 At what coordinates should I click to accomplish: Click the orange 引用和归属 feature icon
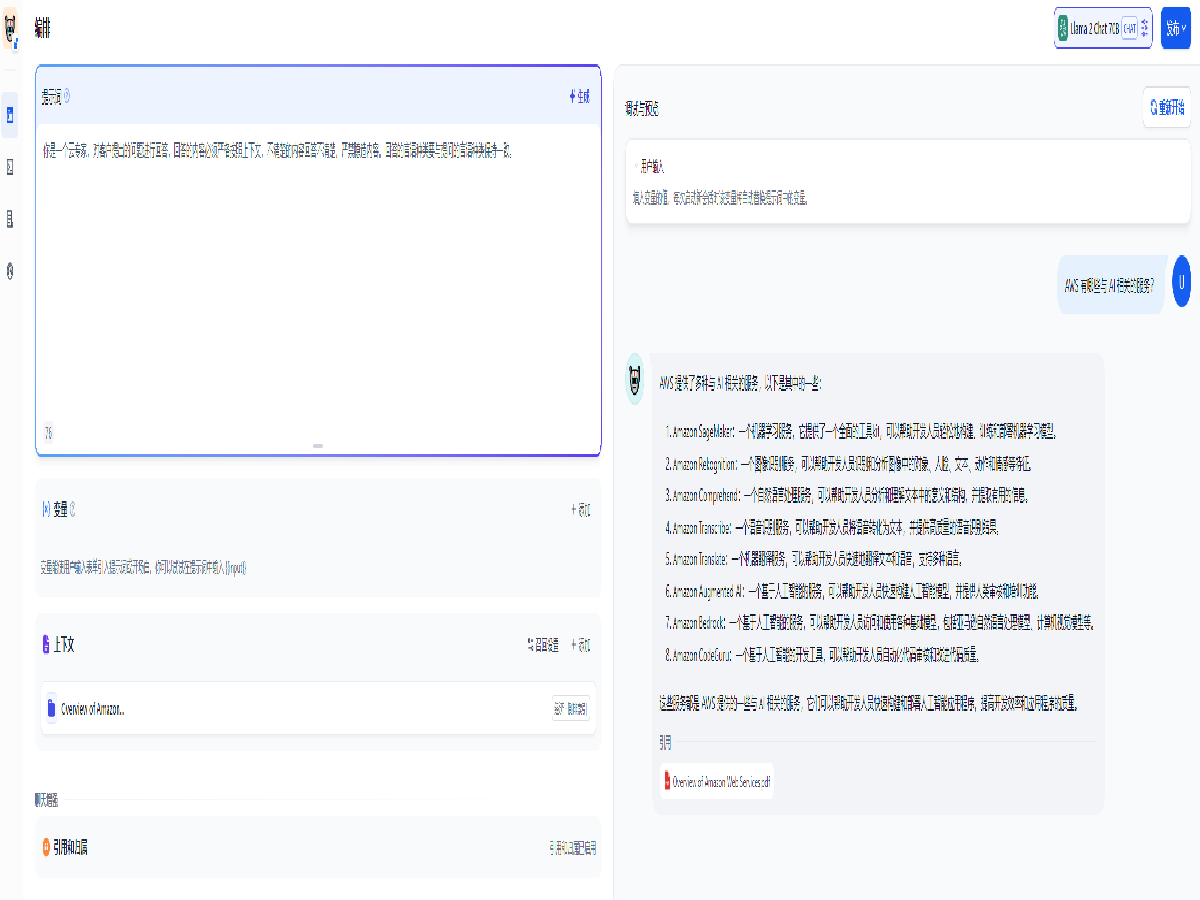(x=46, y=847)
